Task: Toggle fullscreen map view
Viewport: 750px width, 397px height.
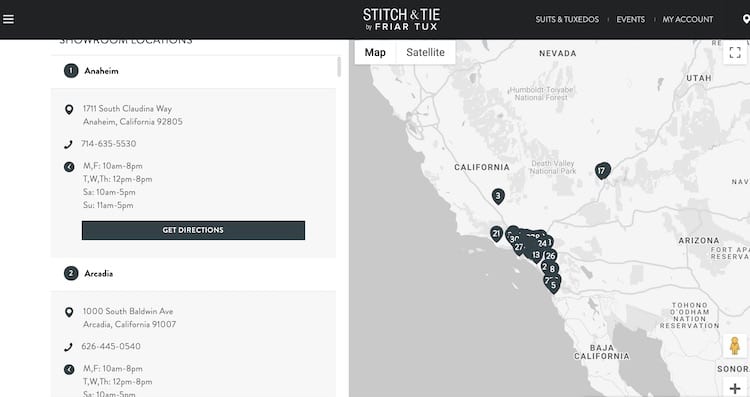Action: point(735,52)
